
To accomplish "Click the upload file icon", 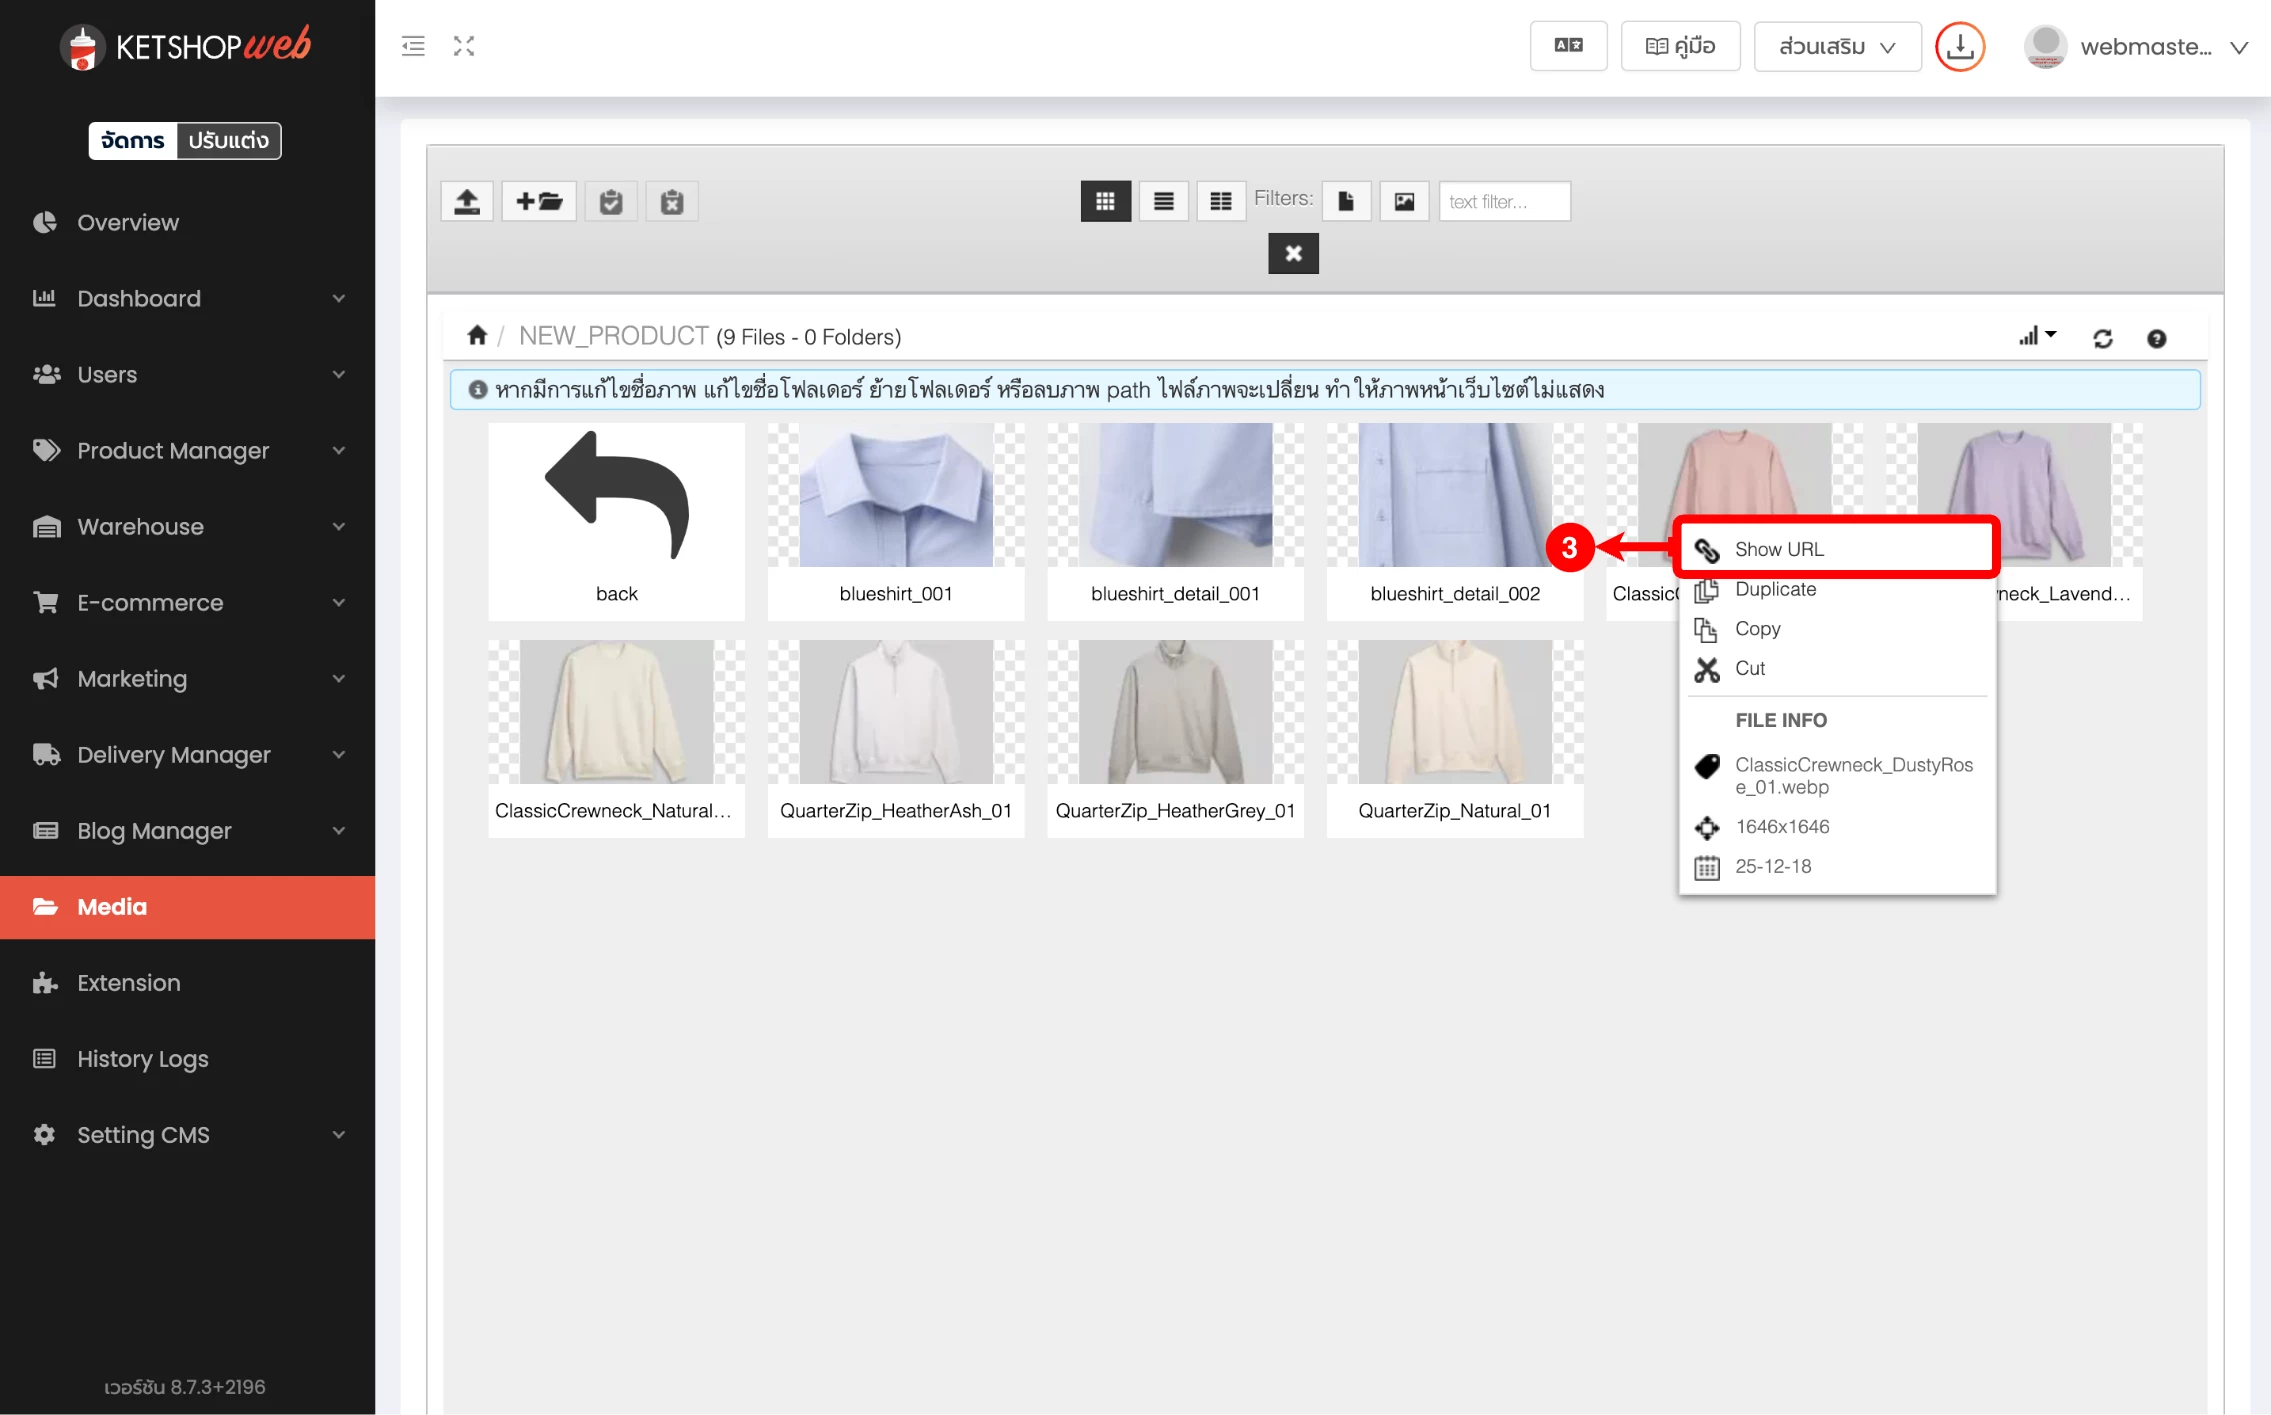I will click(x=467, y=202).
